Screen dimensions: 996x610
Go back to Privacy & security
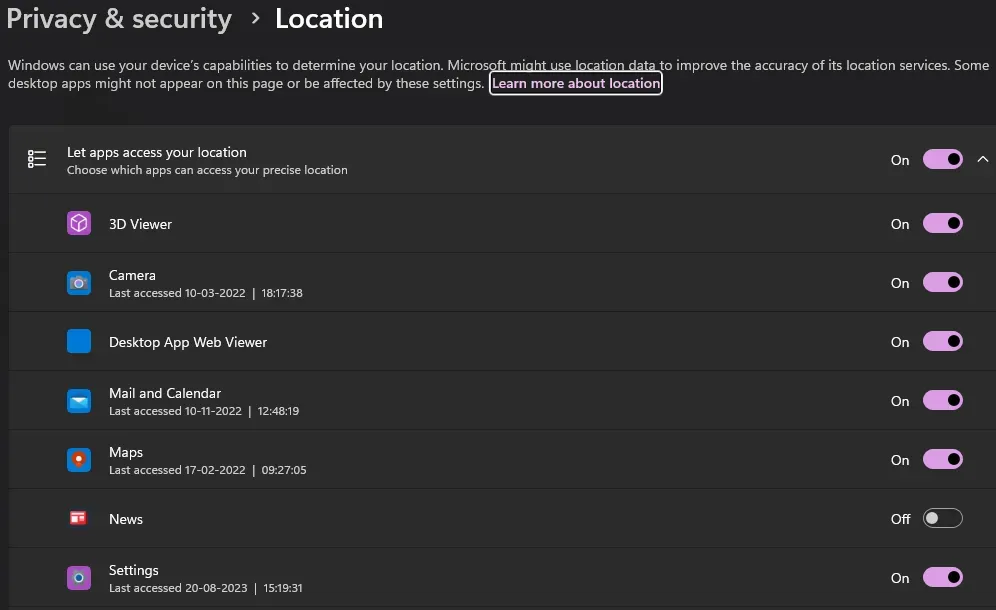(x=119, y=19)
